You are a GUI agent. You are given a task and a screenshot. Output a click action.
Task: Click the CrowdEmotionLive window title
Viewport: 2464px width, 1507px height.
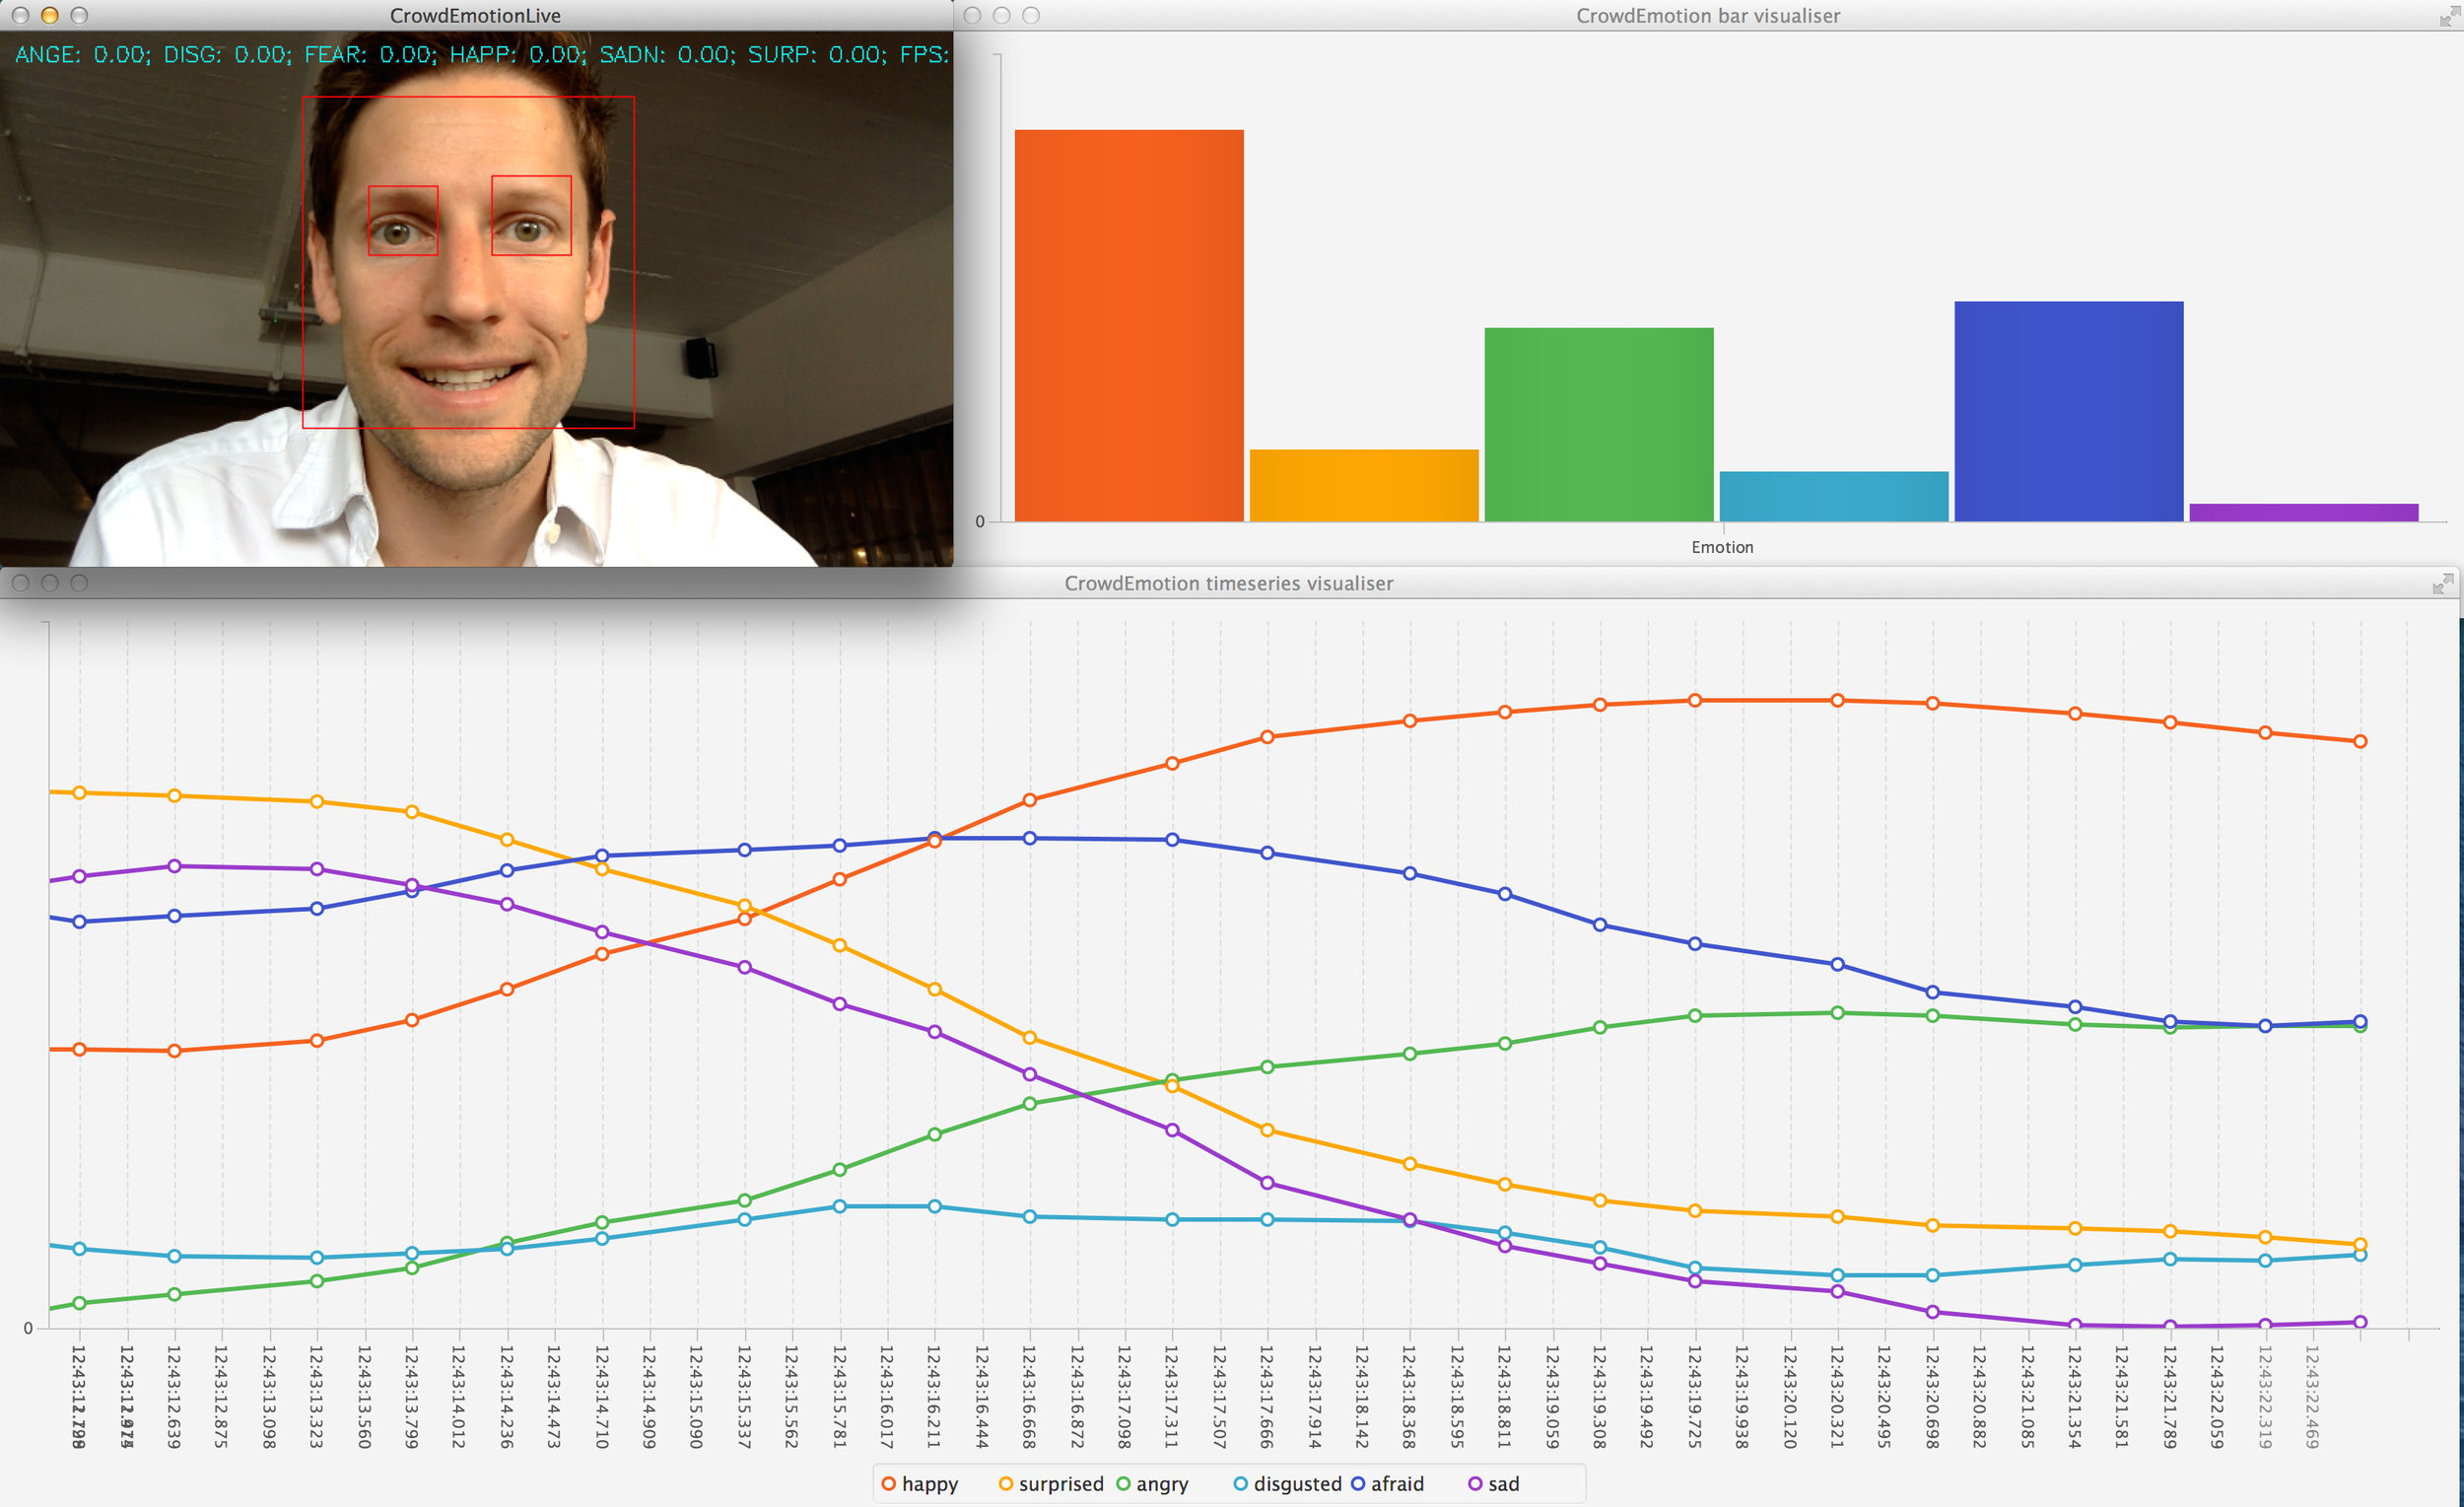coord(475,15)
